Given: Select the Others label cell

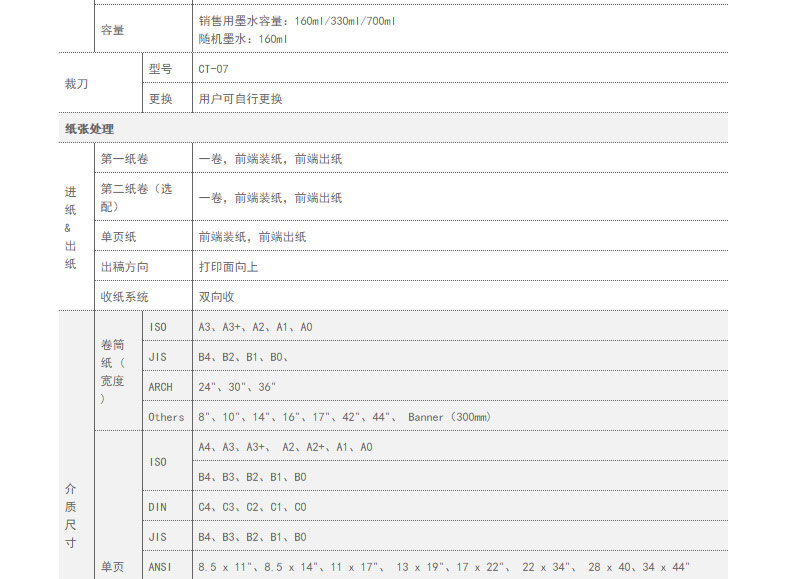Looking at the screenshot, I should point(166,417).
